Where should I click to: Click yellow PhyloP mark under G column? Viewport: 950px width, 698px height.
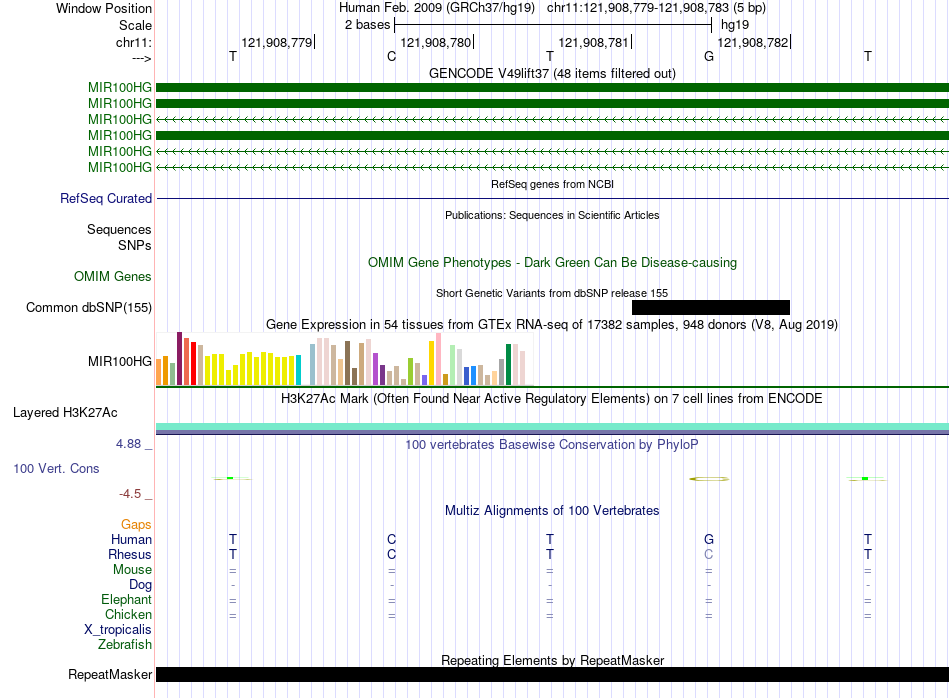pyautogui.click(x=709, y=479)
